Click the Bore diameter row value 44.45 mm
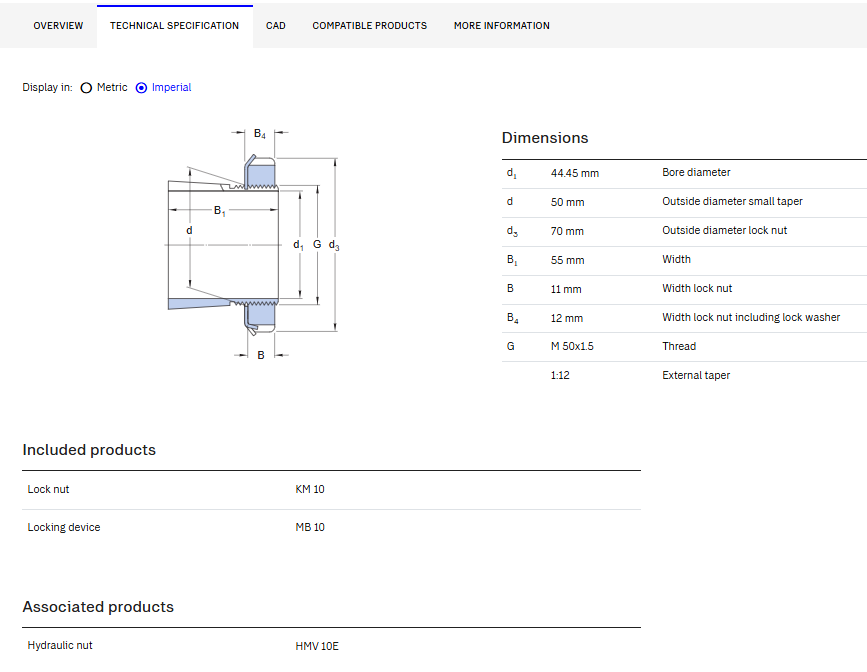 [574, 173]
